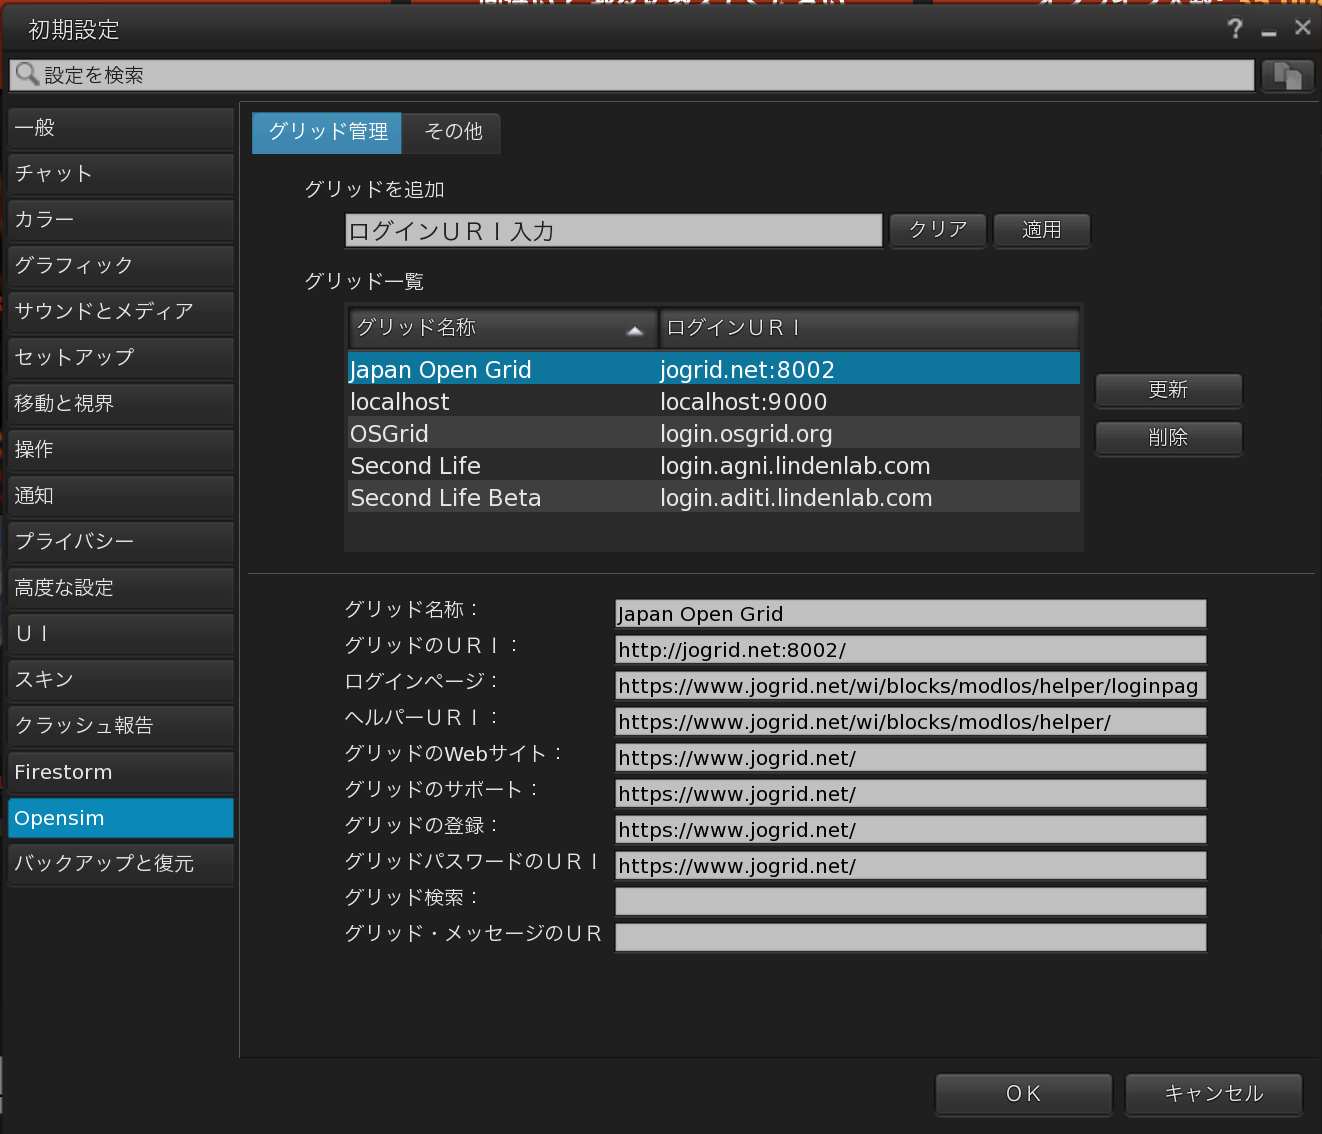Click the ログインページ field
1322x1134 pixels.
pyautogui.click(x=910, y=686)
